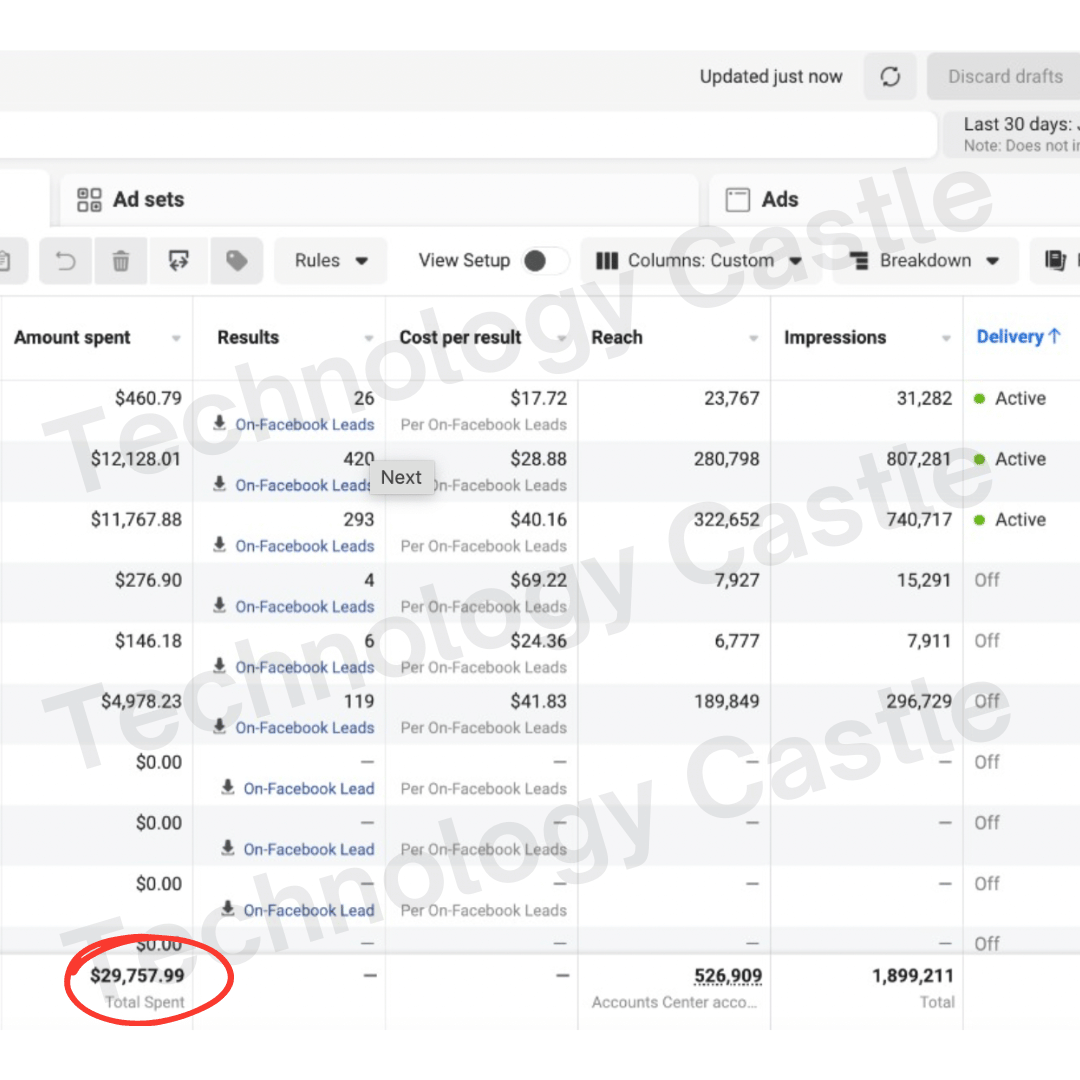
Task: Expand the Breakdown dropdown
Action: [x=925, y=261]
